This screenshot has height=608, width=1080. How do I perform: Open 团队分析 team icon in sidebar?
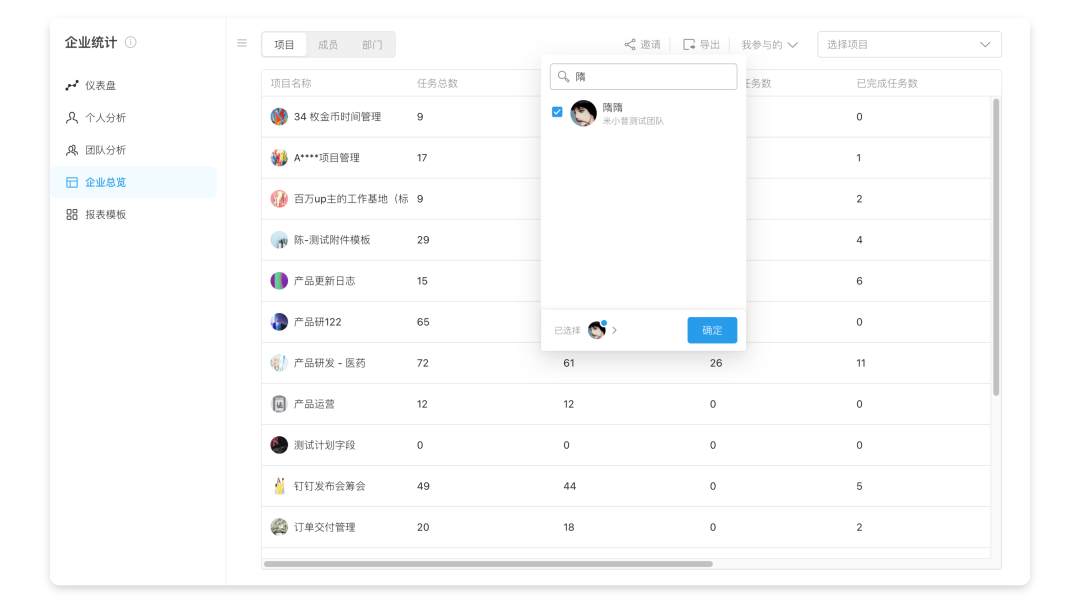(x=72, y=150)
